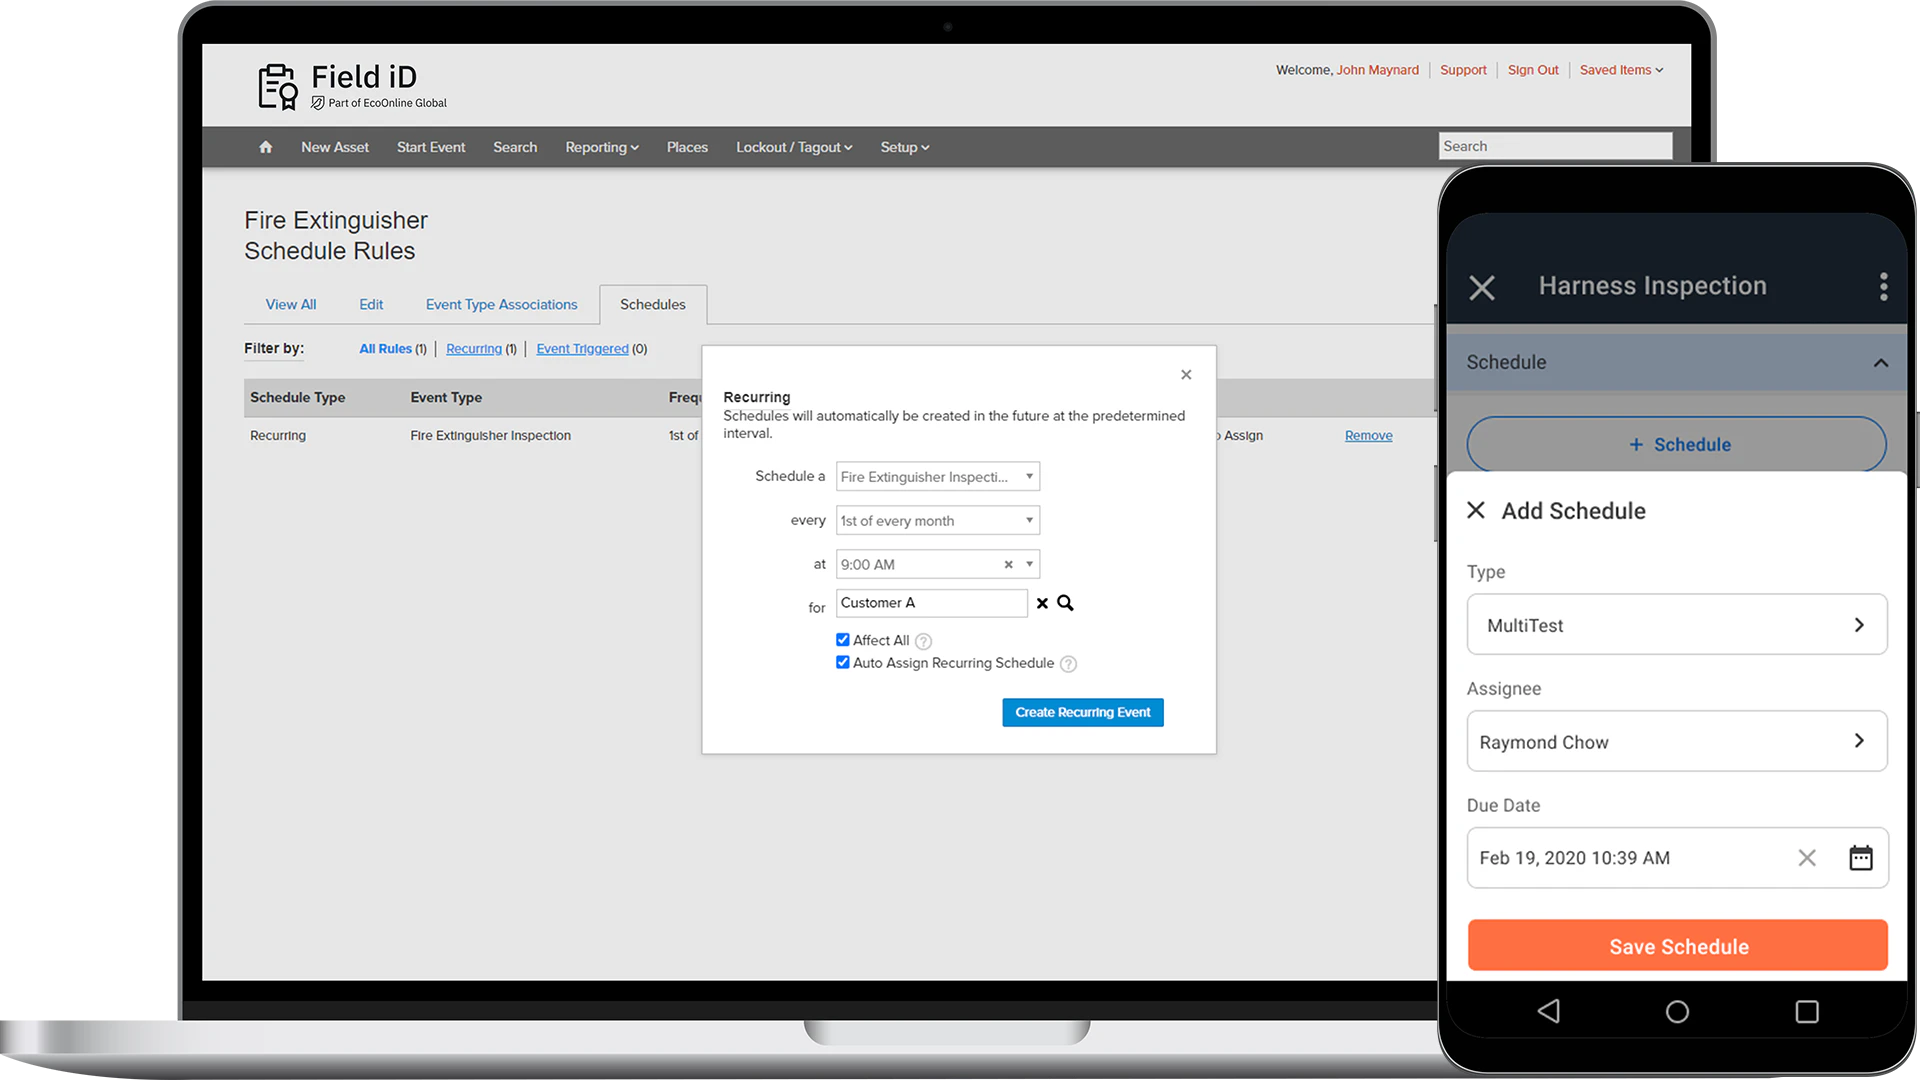Clear the Due Date with the X icon
Image resolution: width=1920 pixels, height=1080 pixels.
pos(1807,857)
